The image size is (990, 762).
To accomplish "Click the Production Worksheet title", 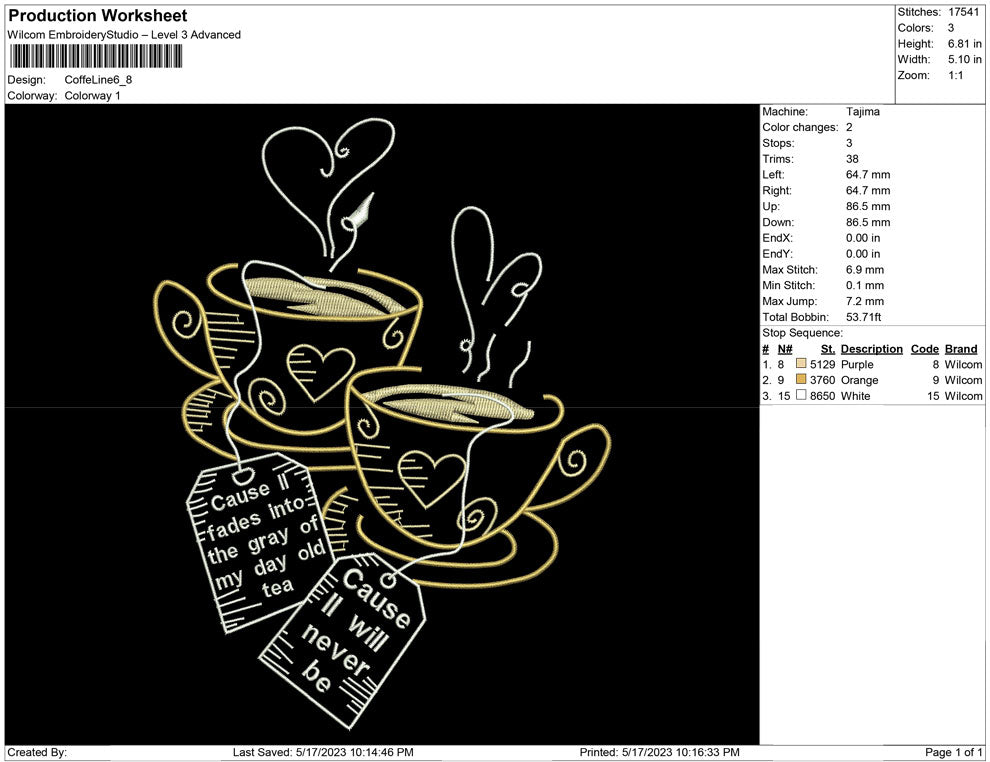I will 98,16.
